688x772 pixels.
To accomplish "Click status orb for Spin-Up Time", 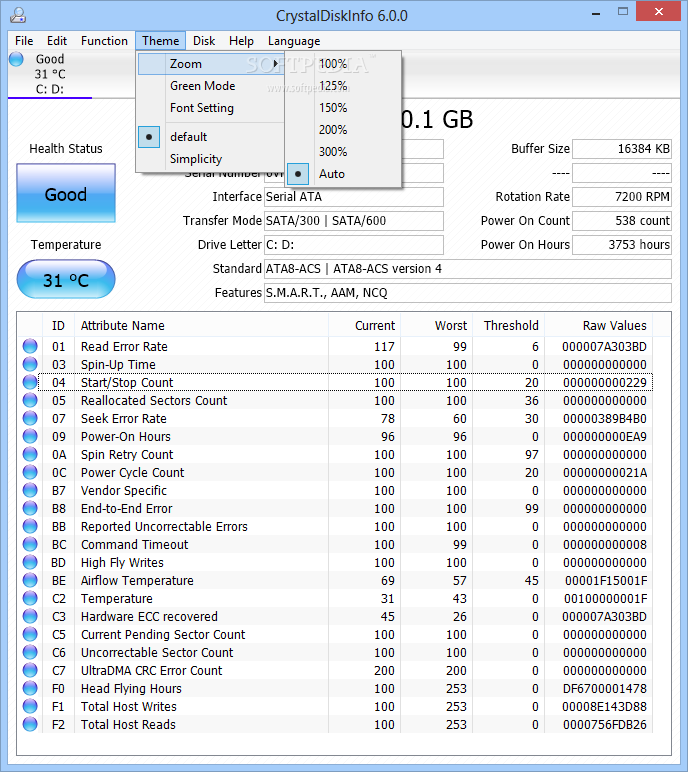I will click(30, 364).
